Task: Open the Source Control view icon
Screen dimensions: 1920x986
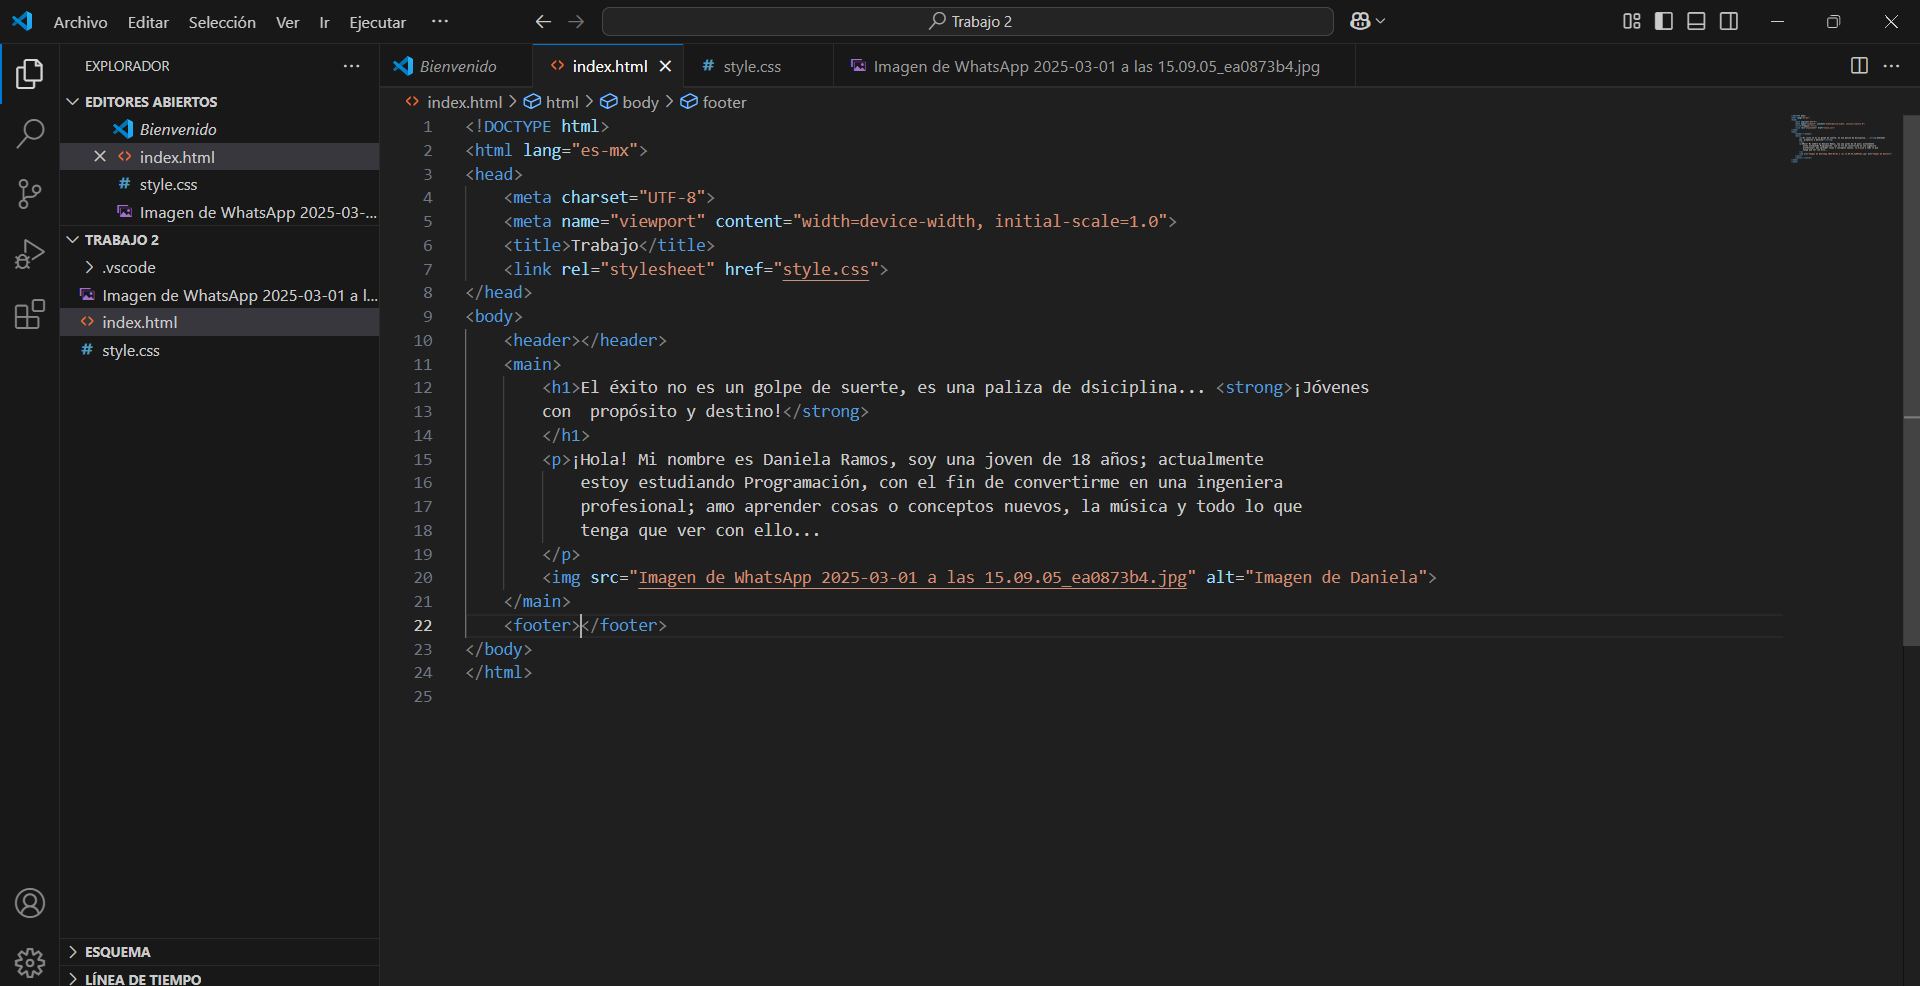Action: [30, 194]
